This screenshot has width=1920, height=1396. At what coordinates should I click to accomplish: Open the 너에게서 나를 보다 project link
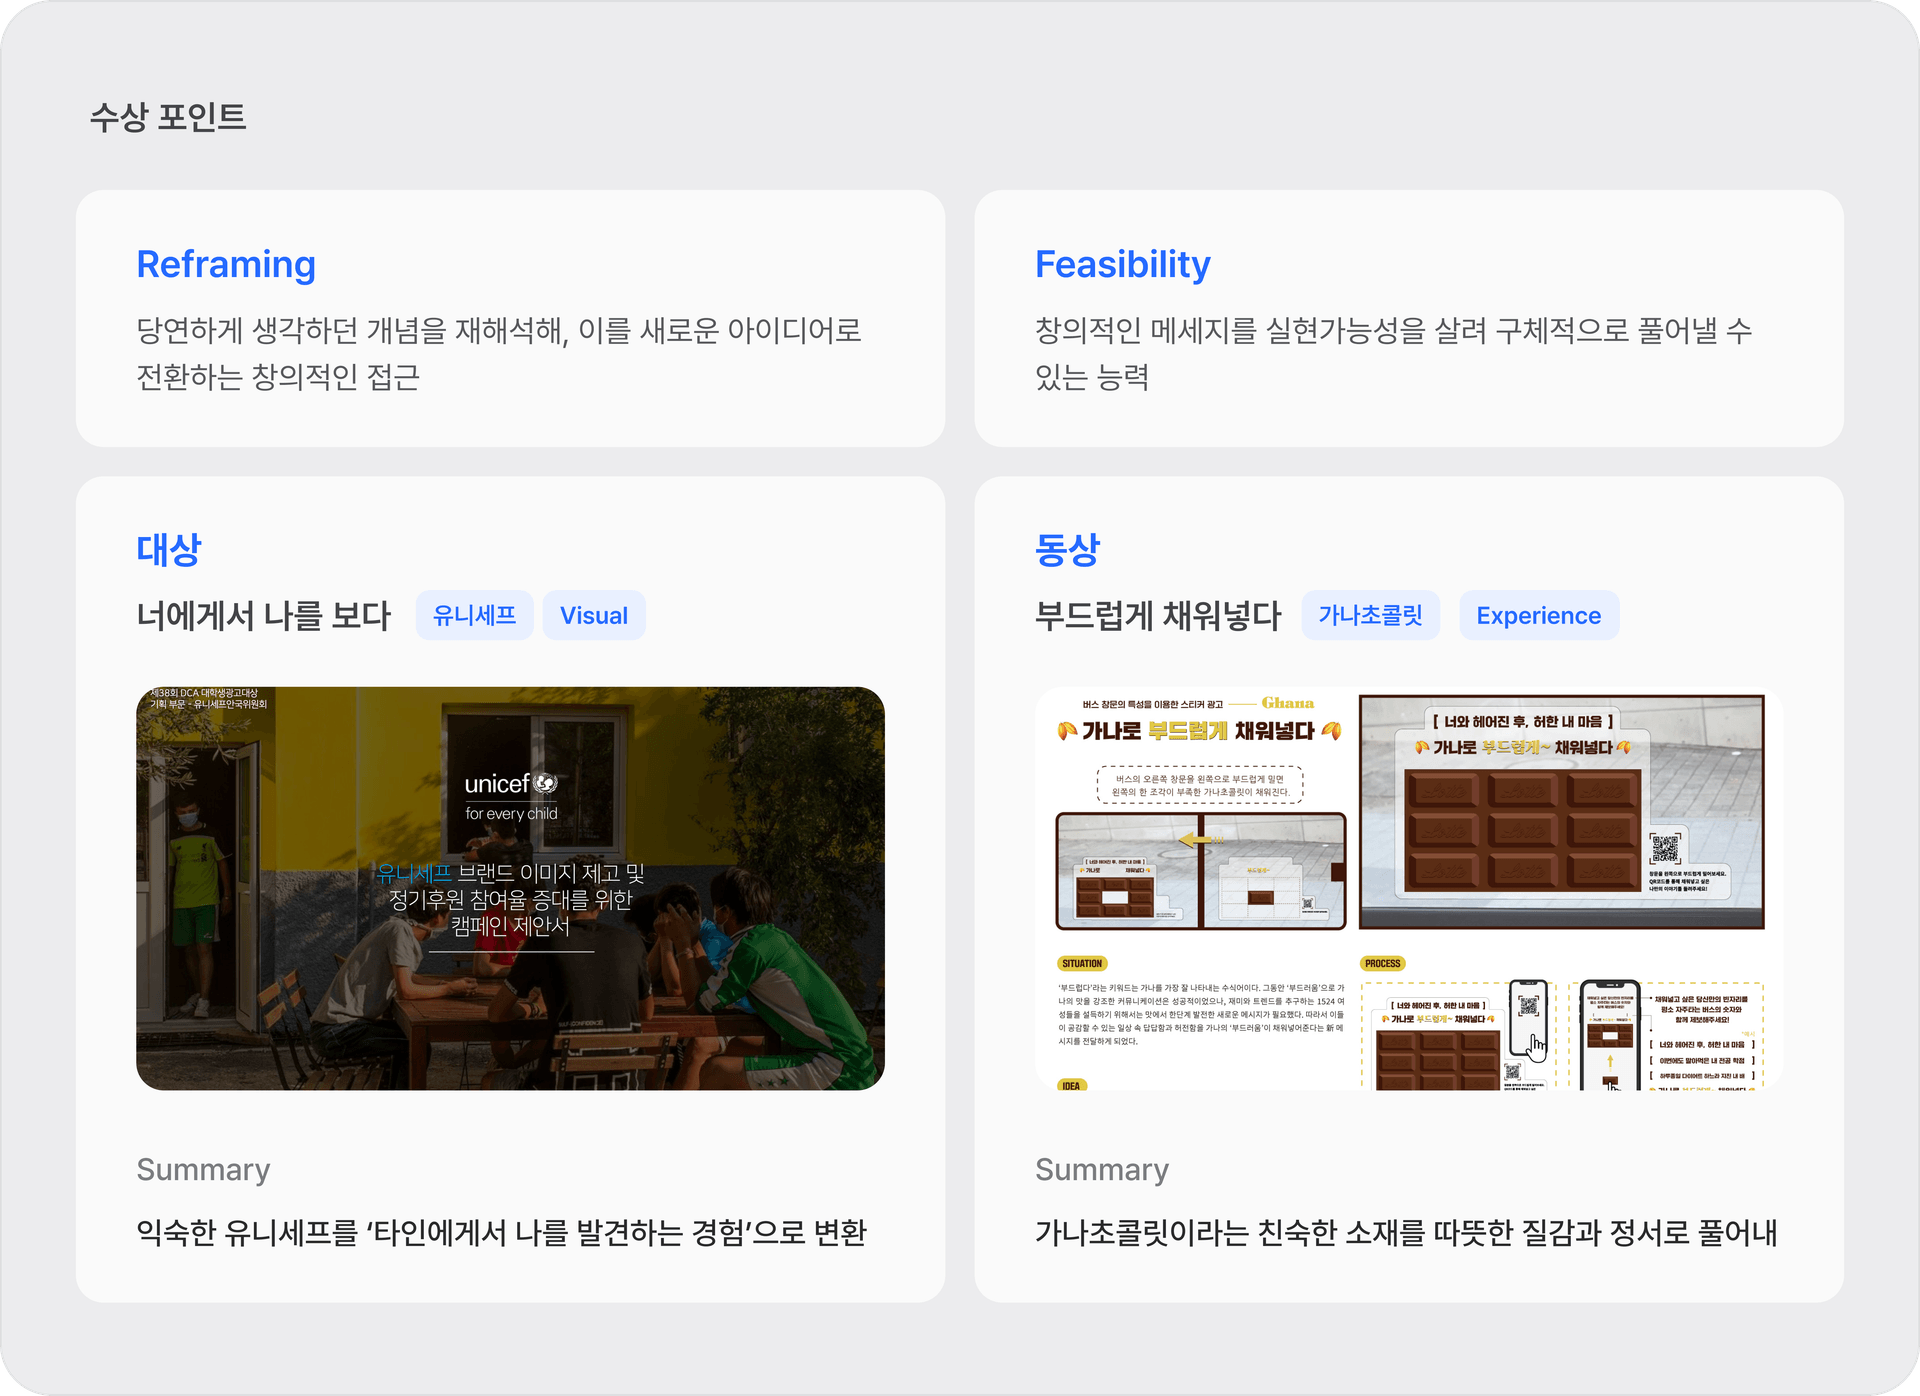pyautogui.click(x=265, y=615)
